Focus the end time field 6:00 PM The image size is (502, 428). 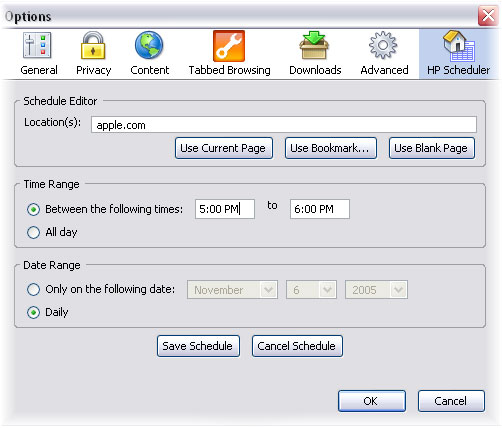click(320, 209)
